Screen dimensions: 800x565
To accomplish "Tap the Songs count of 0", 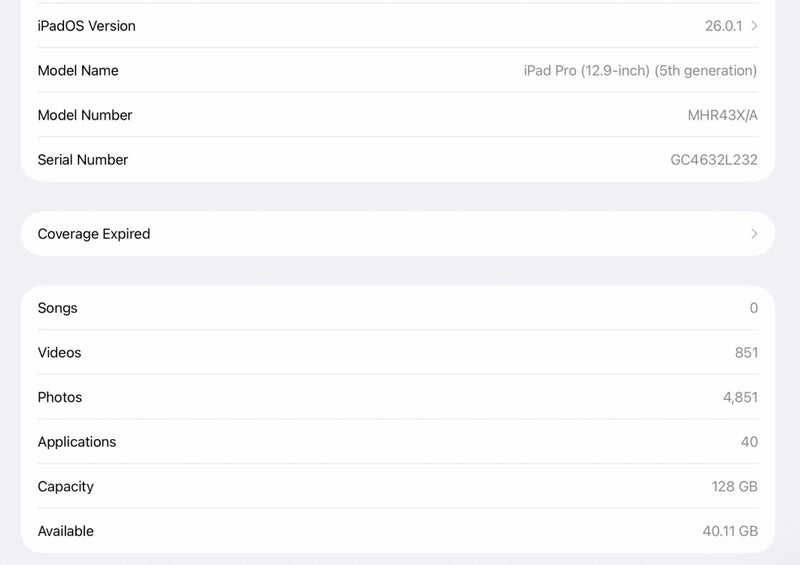I will pos(753,308).
